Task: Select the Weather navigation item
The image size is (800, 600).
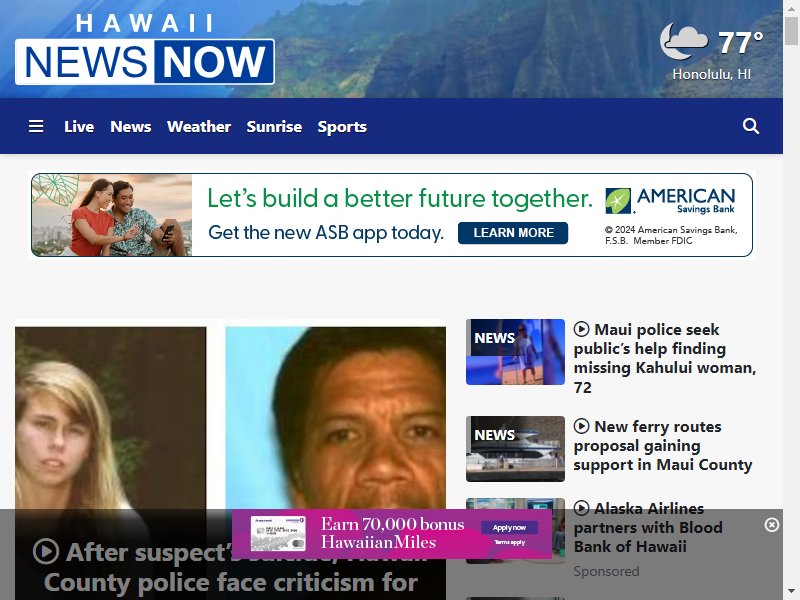Action: 199,127
